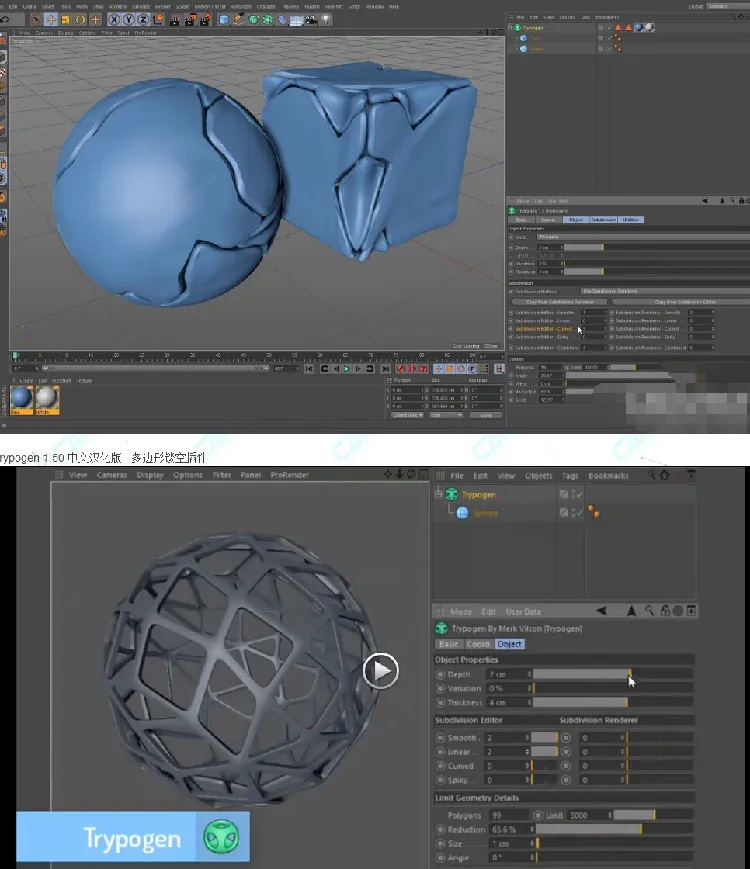
Task: Toggle the Trypogen enable checkmark
Action: point(577,495)
